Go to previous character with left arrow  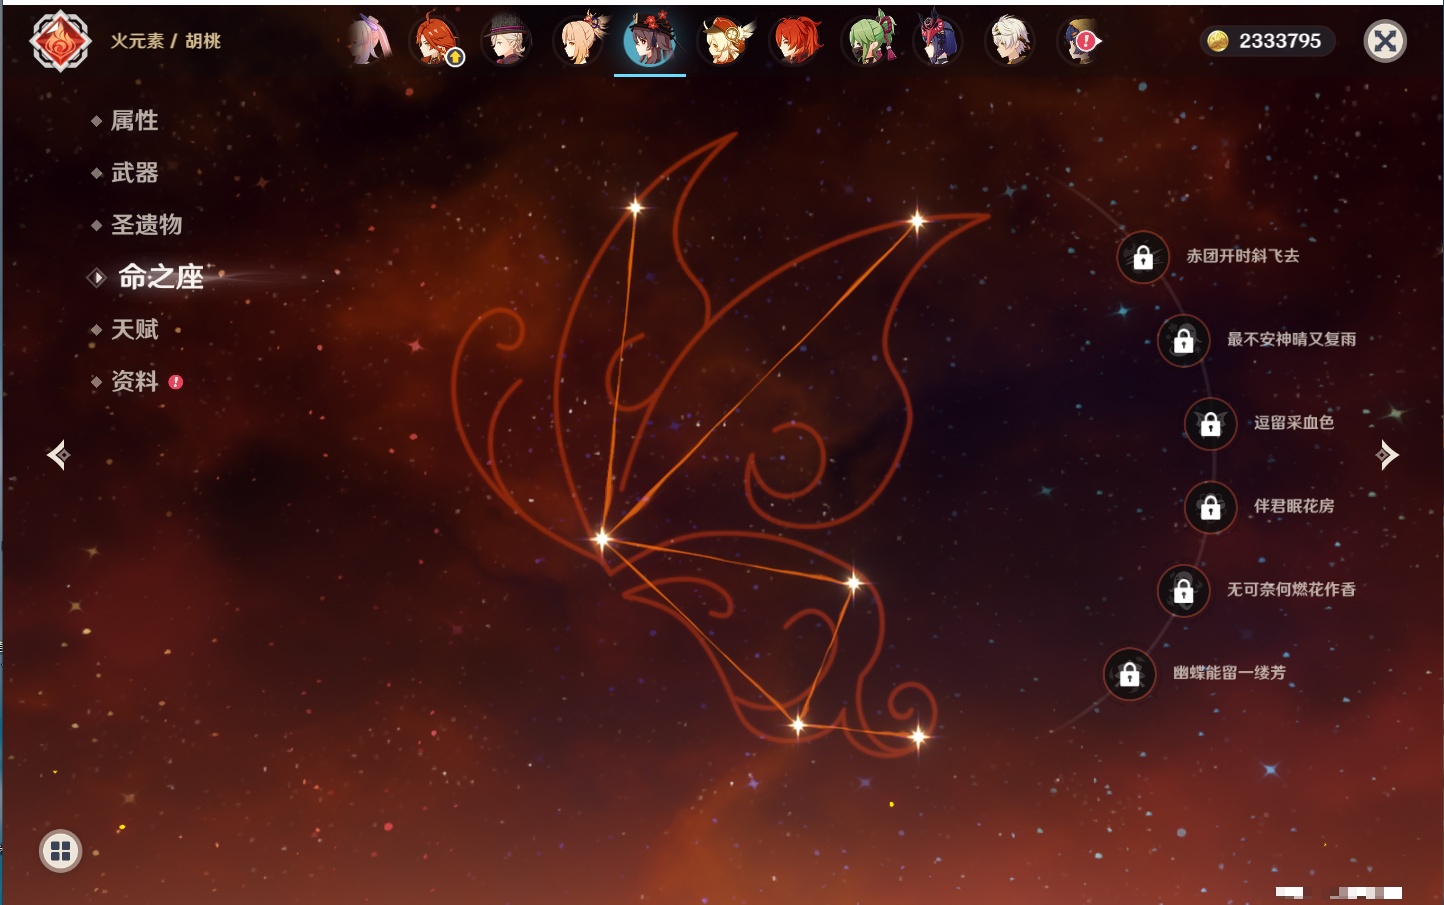58,455
